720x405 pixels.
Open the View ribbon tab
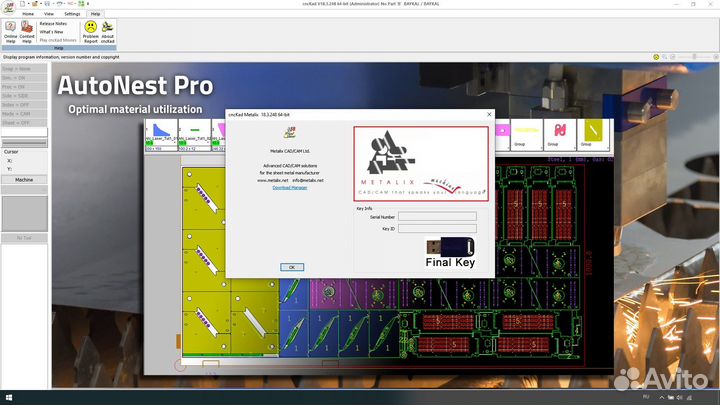pos(49,14)
